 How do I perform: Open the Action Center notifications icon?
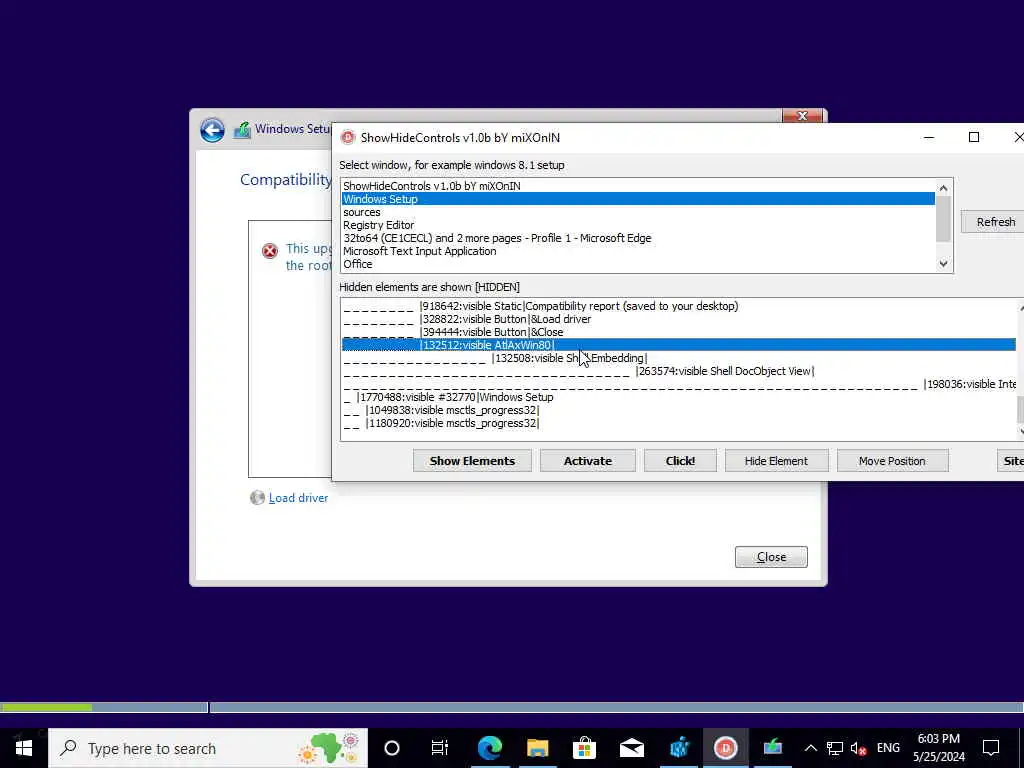click(991, 748)
